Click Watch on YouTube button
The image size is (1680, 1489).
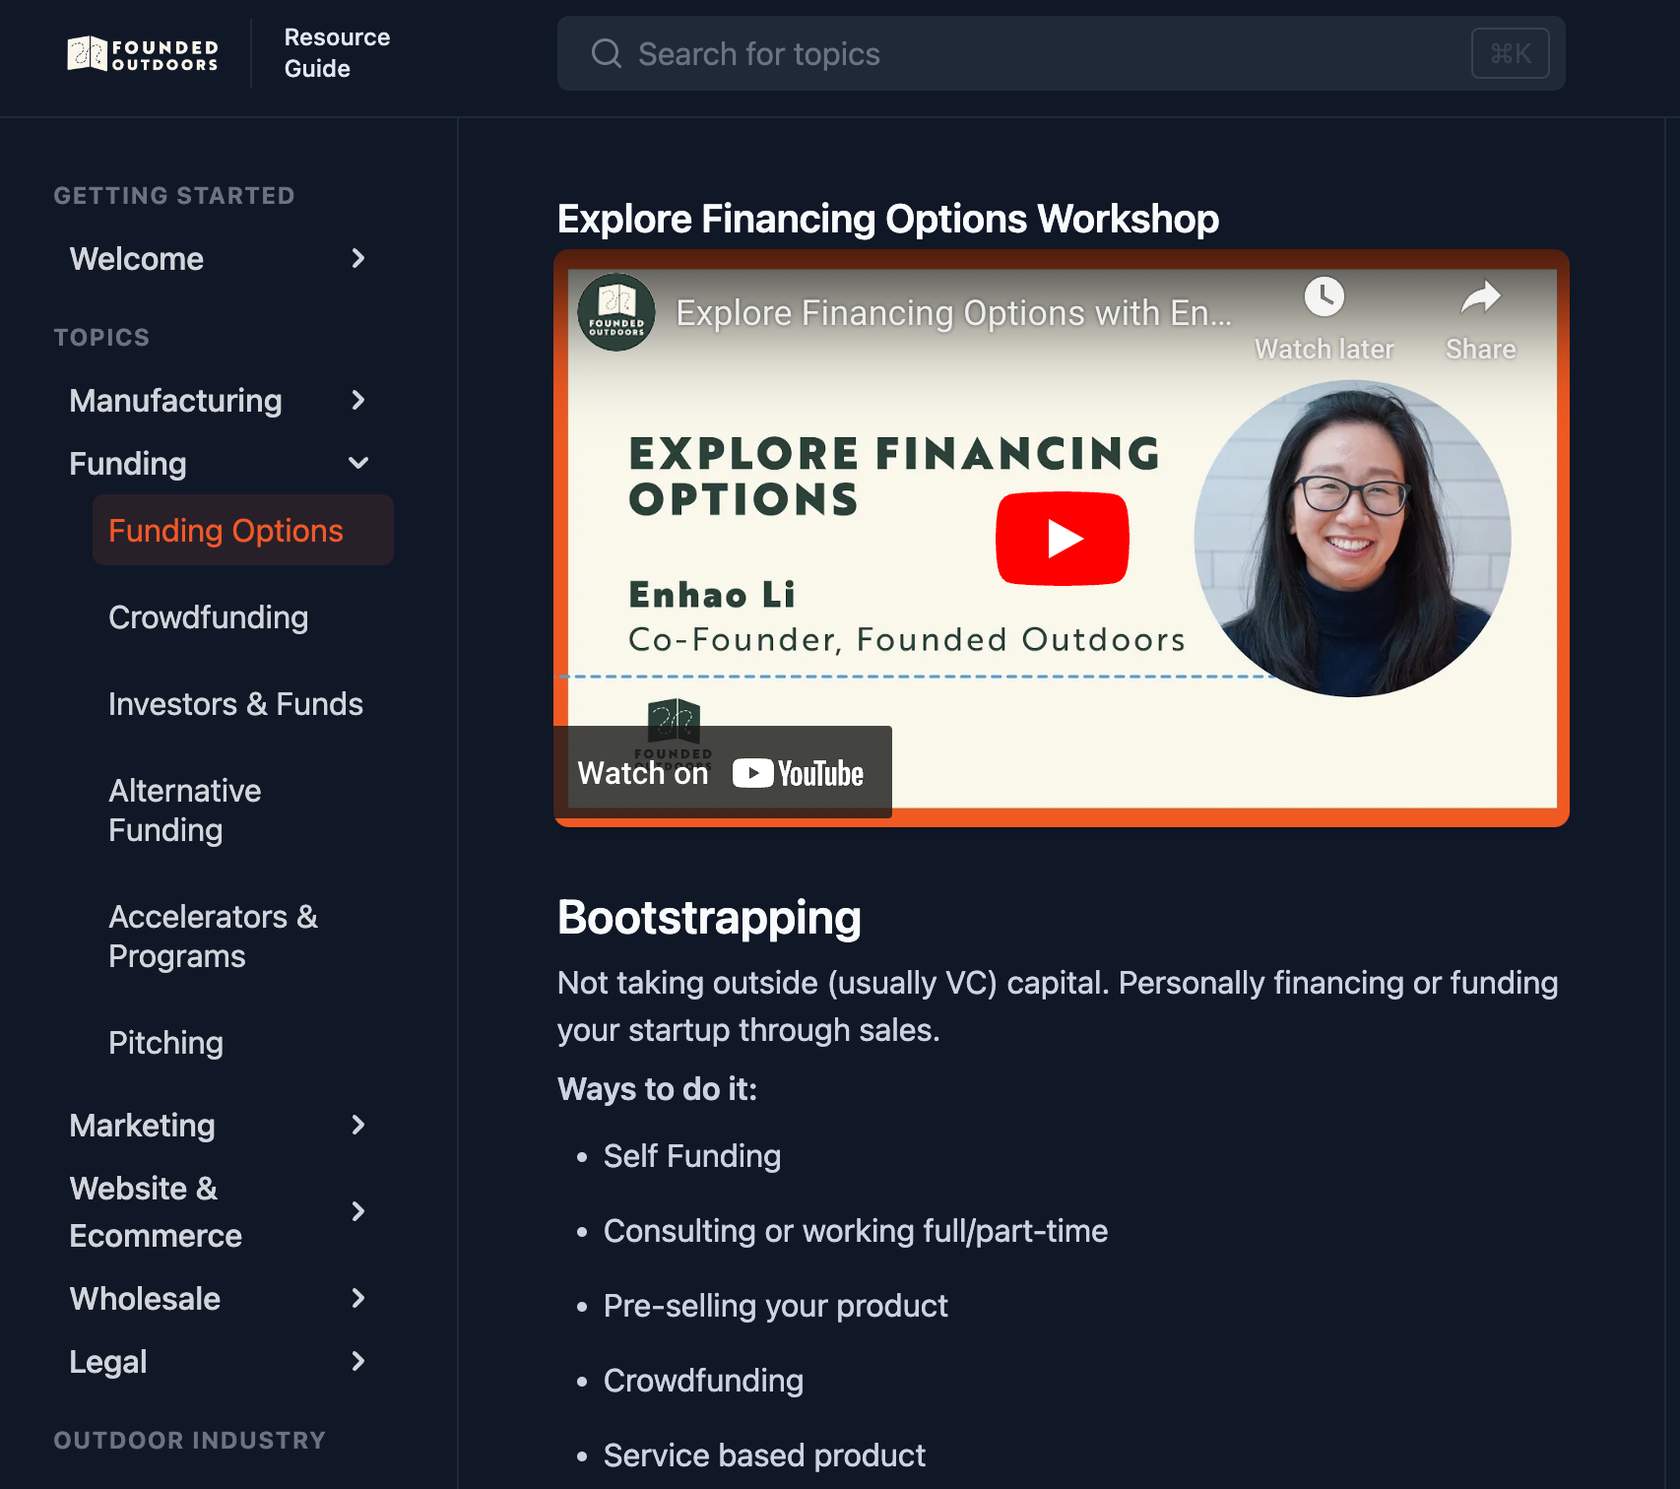[x=722, y=772]
